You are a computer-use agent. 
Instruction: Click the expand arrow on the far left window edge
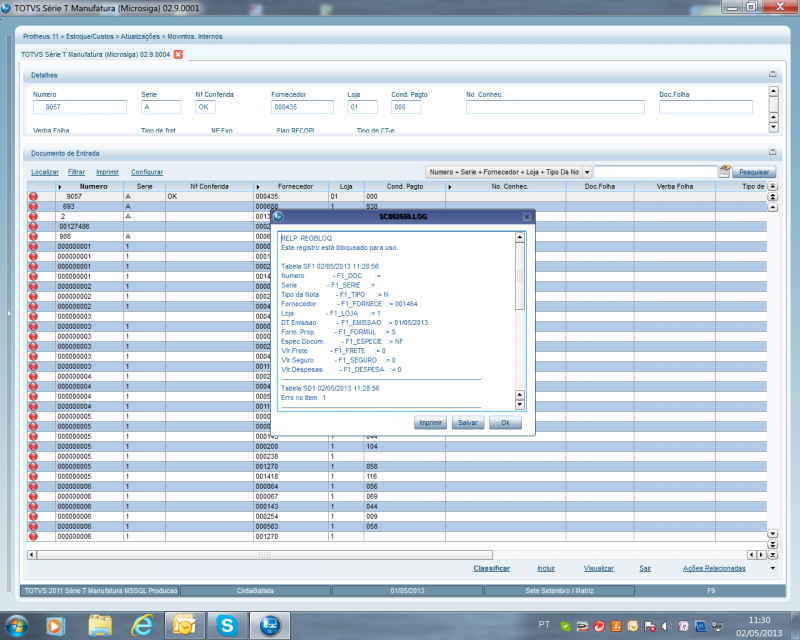click(9, 313)
